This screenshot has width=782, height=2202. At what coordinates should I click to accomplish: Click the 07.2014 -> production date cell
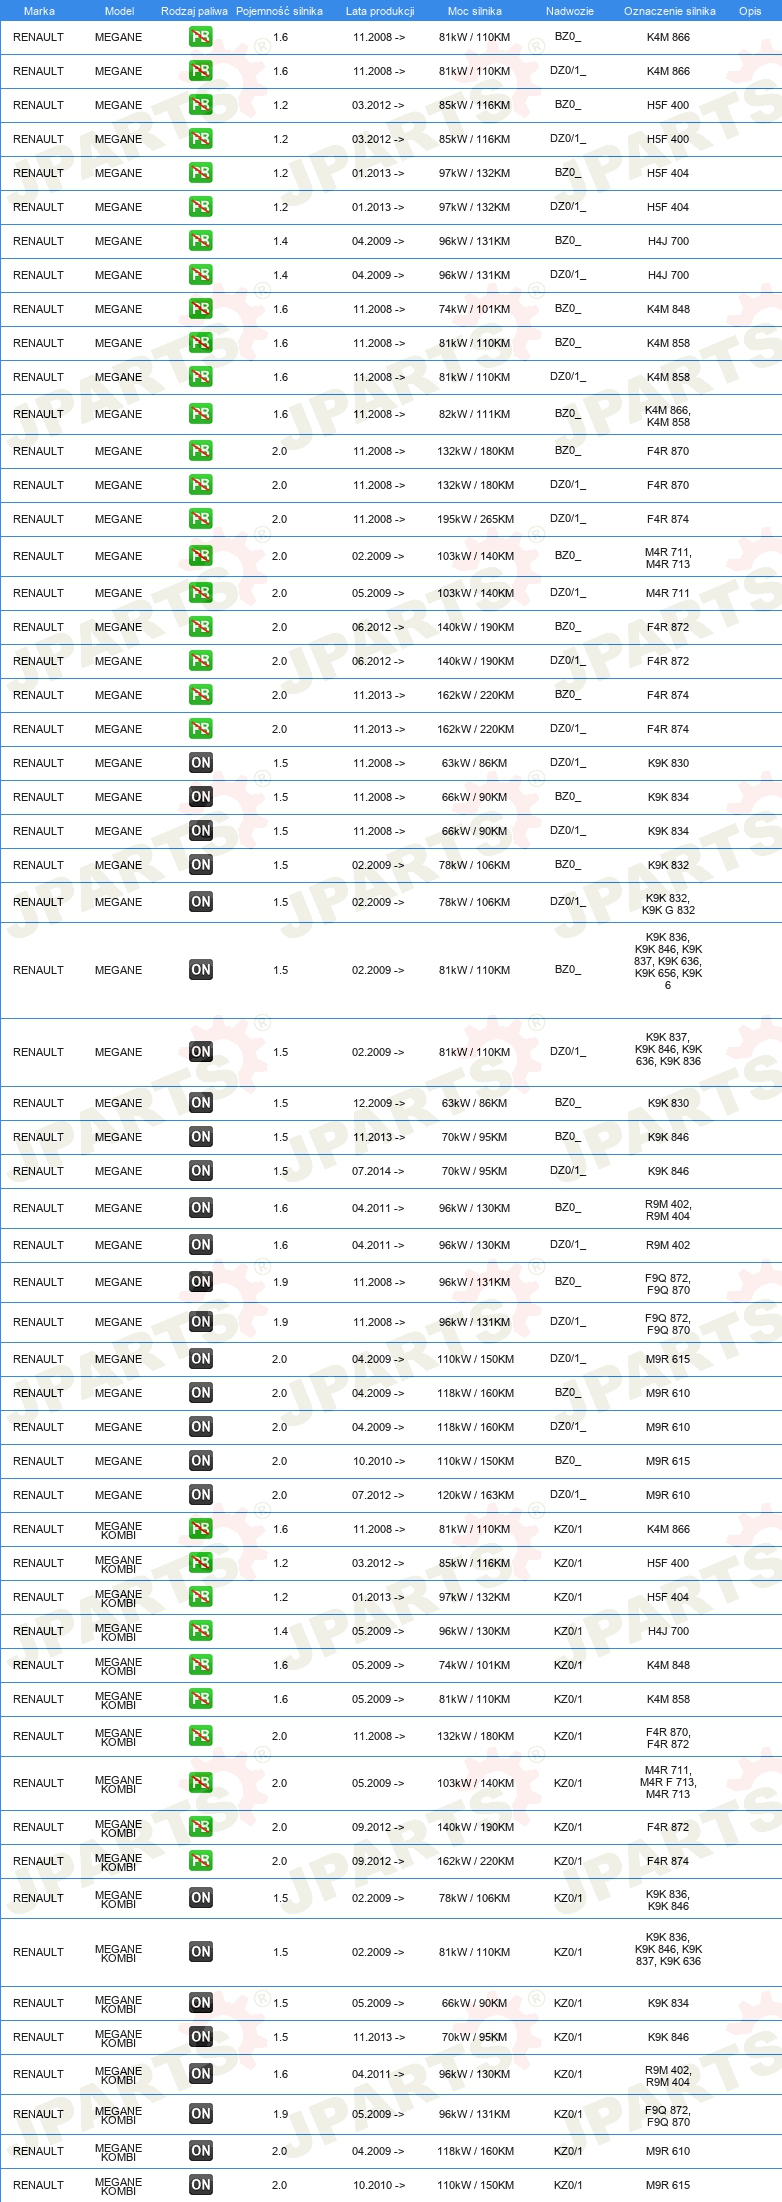pyautogui.click(x=378, y=1171)
